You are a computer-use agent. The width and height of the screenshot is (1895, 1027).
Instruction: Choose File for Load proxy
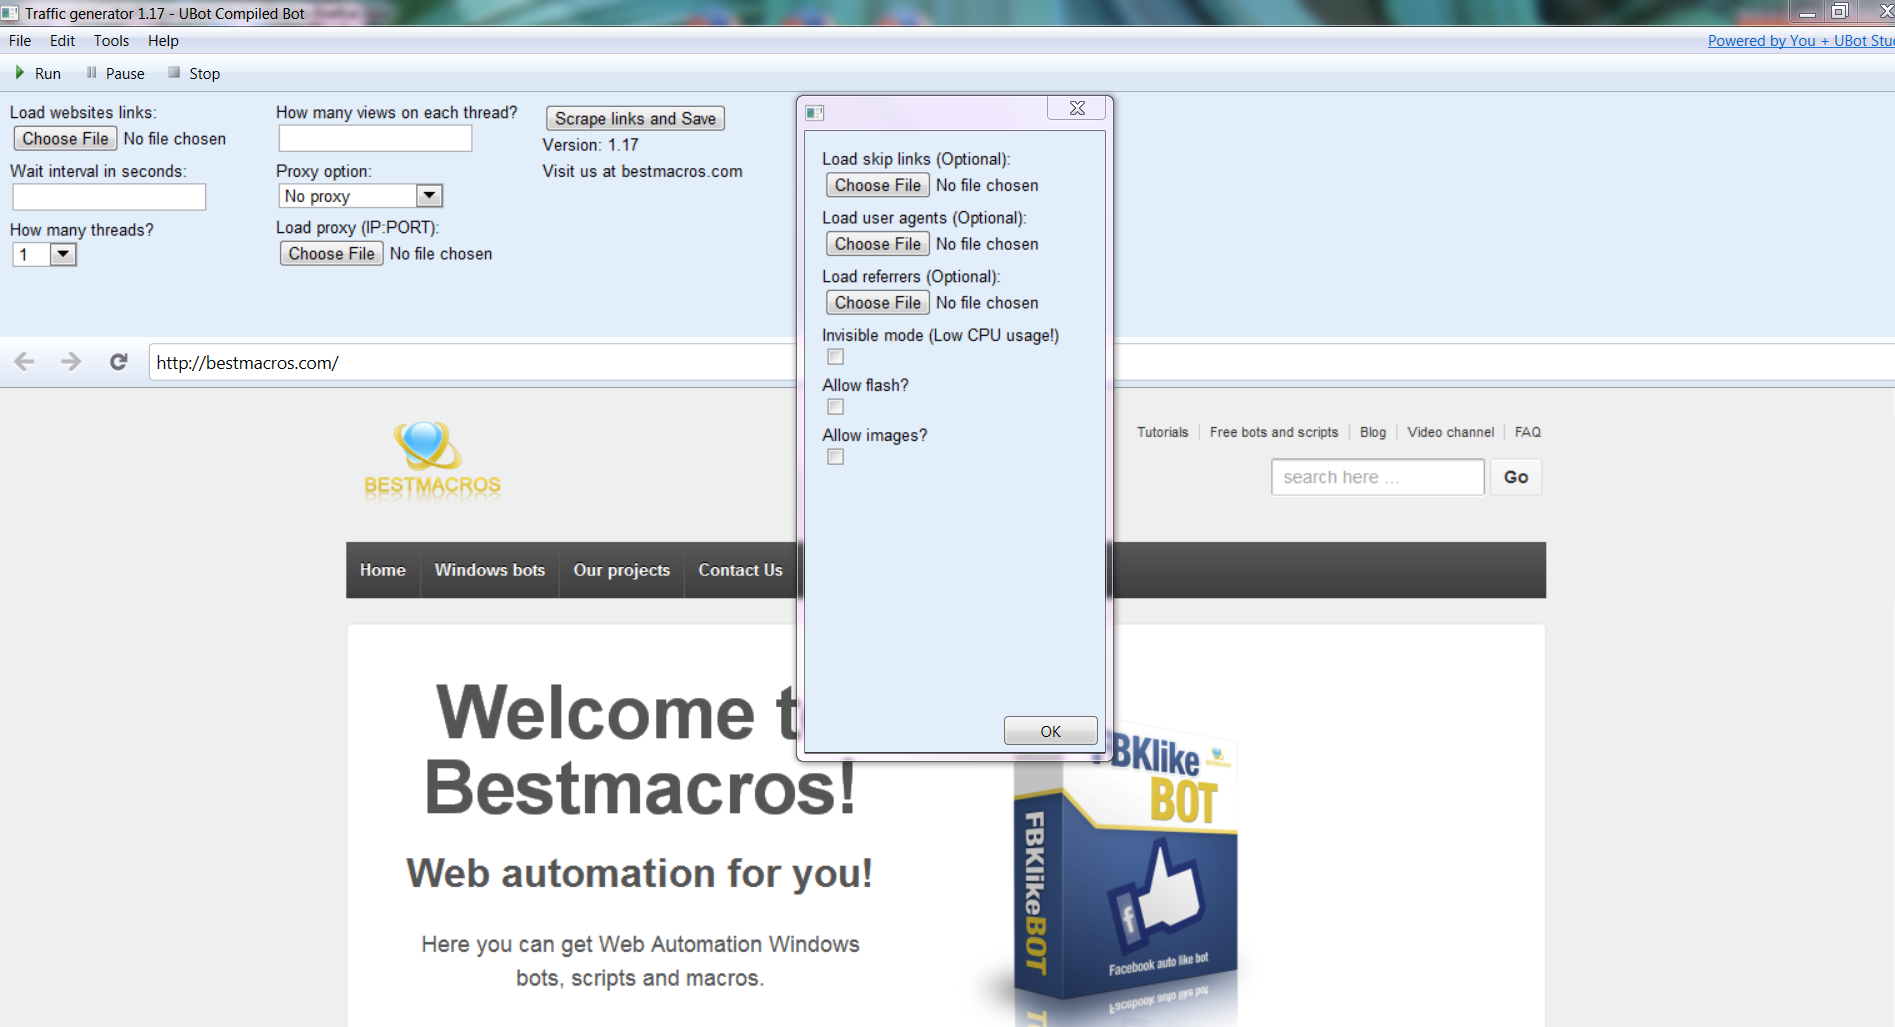coord(332,254)
